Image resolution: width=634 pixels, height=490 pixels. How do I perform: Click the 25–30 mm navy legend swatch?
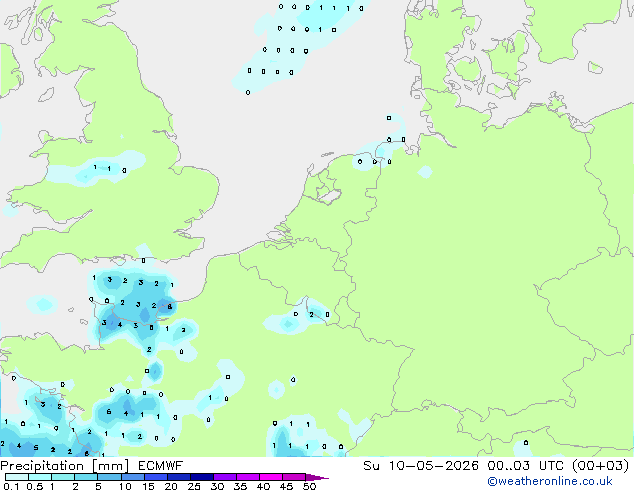[x=201, y=477]
